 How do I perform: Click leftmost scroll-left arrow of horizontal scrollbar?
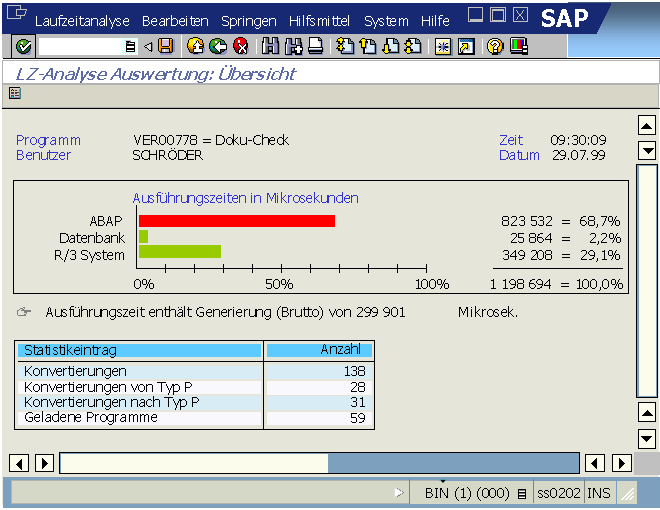tap(19, 463)
